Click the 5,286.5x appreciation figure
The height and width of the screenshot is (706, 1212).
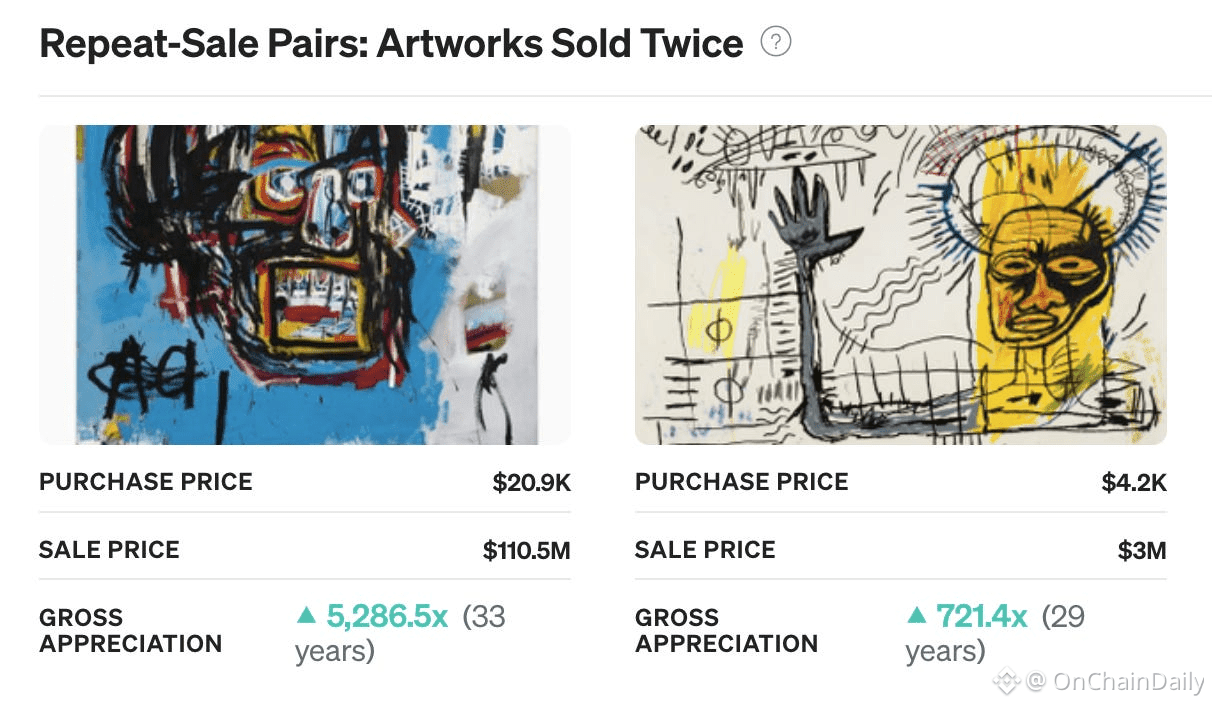(387, 616)
